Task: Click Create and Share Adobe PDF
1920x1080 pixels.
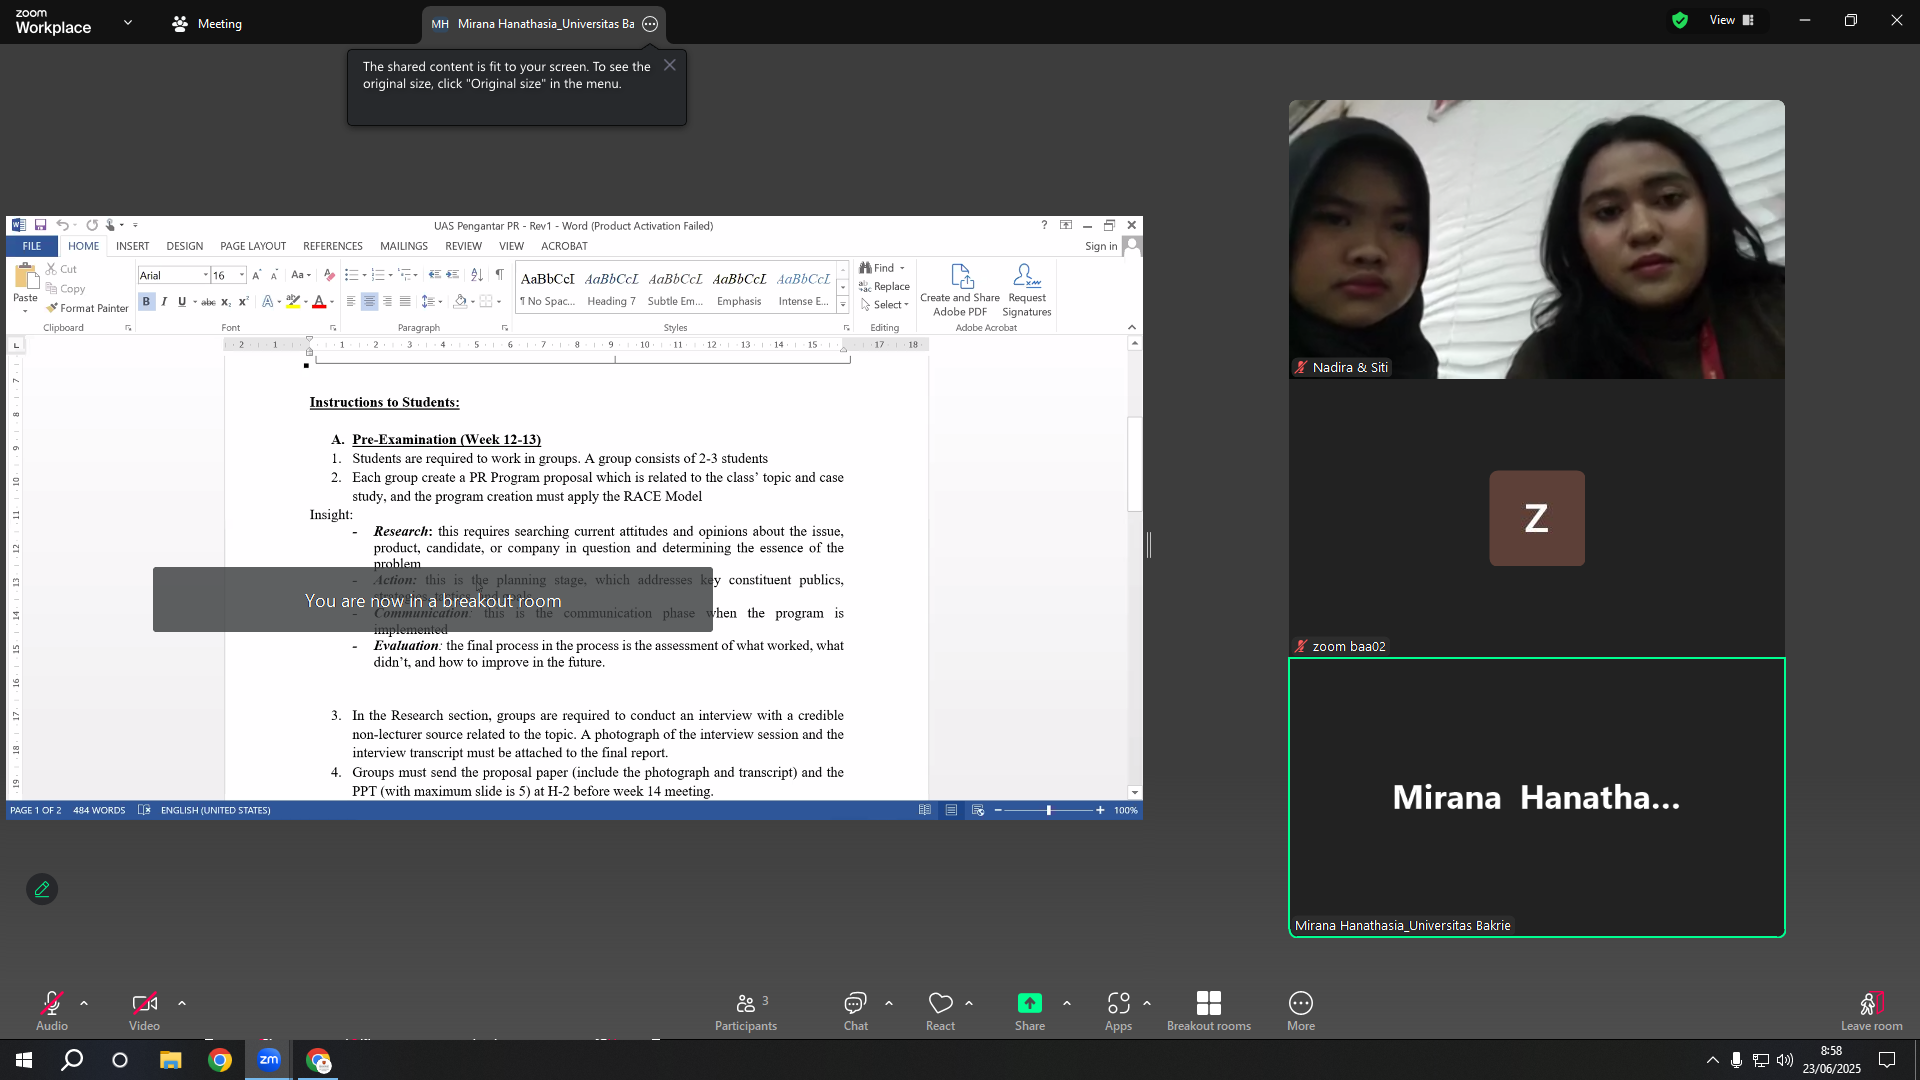Action: (x=960, y=290)
